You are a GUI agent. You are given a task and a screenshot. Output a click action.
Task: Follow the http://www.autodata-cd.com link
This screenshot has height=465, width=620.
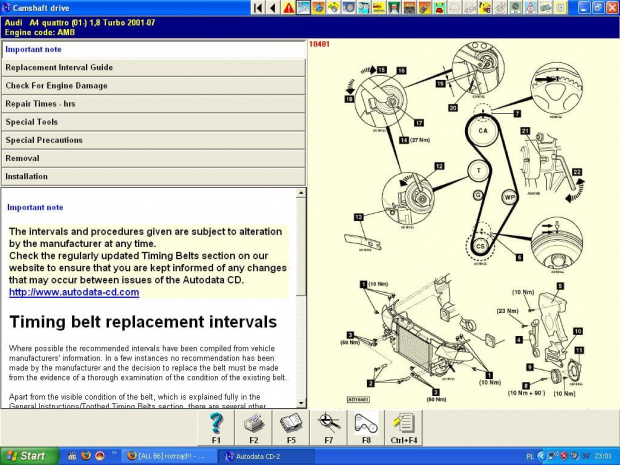point(74,292)
